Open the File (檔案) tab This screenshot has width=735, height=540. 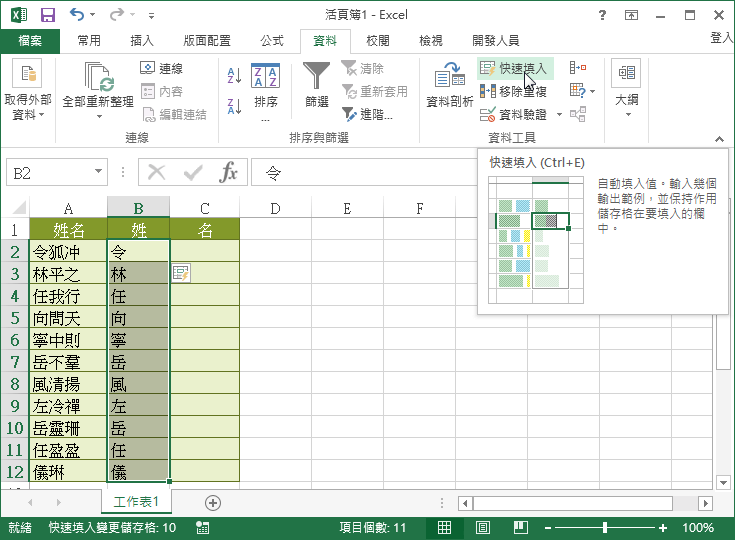(30, 41)
